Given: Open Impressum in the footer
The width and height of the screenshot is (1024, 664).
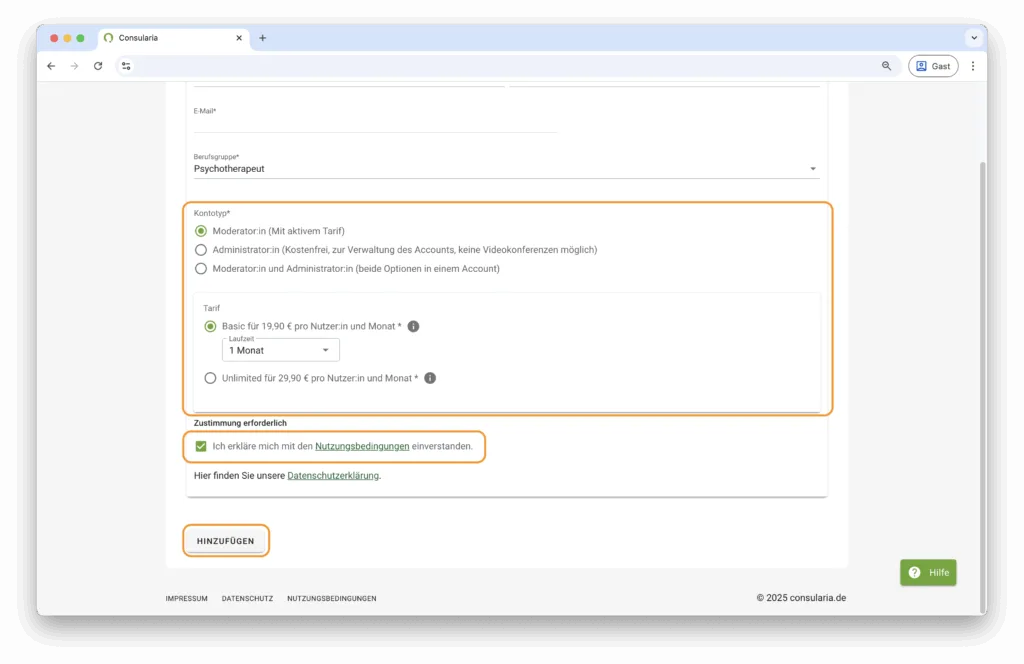Looking at the screenshot, I should click(187, 598).
